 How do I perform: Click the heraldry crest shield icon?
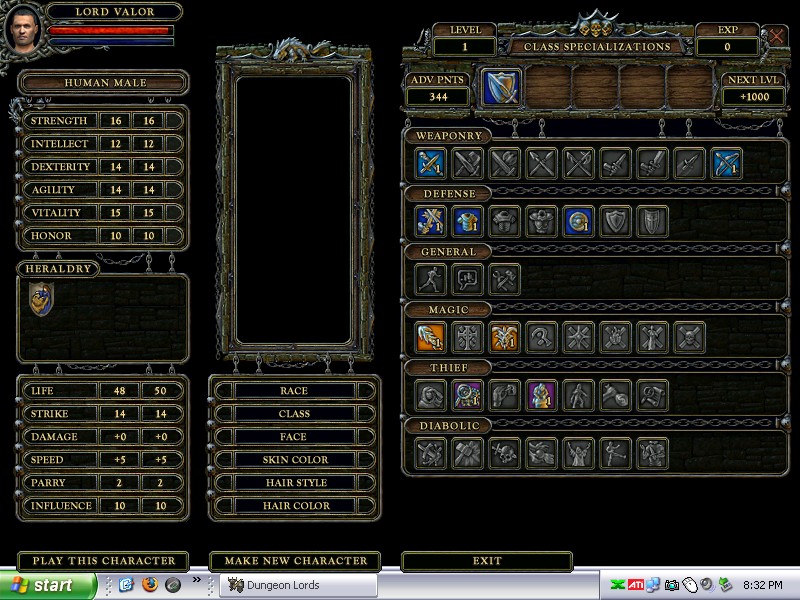click(41, 299)
